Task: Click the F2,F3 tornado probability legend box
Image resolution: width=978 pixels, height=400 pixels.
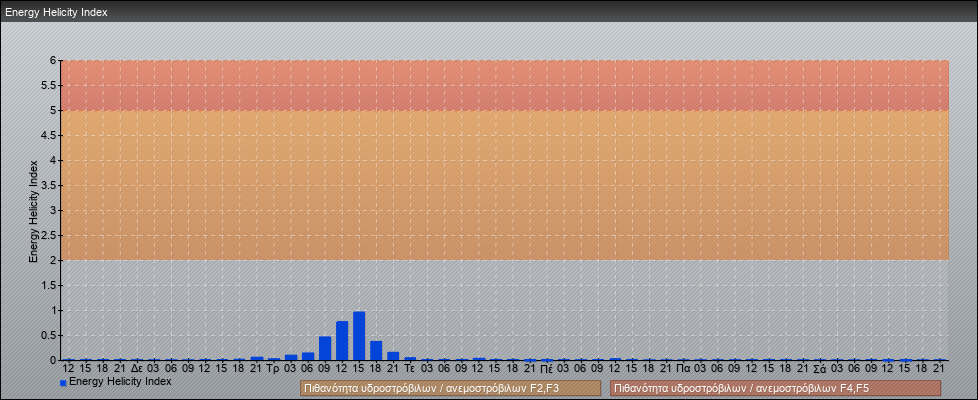Action: click(450, 388)
